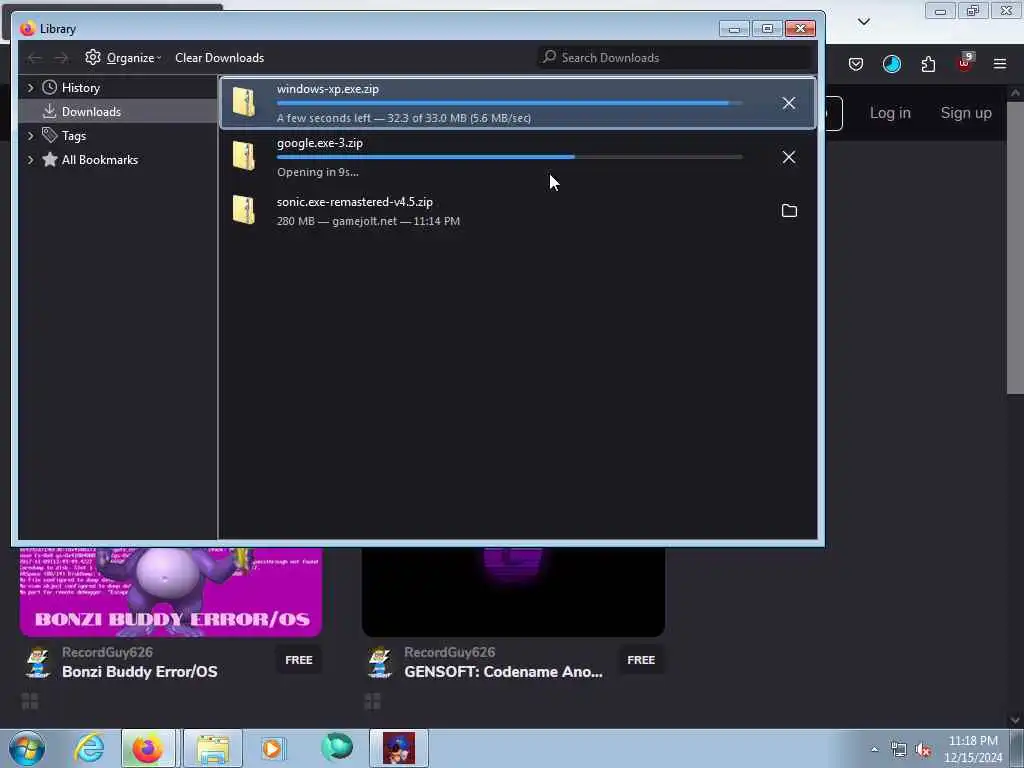Click the Firefox Pocket icon in browser toolbar
Screen dimensions: 1024x768
[856, 64]
